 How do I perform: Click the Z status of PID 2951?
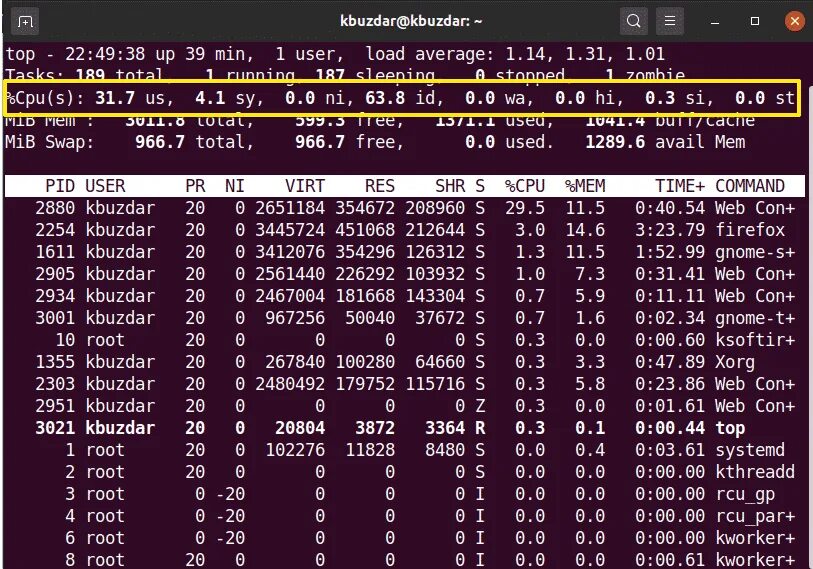pyautogui.click(x=480, y=406)
